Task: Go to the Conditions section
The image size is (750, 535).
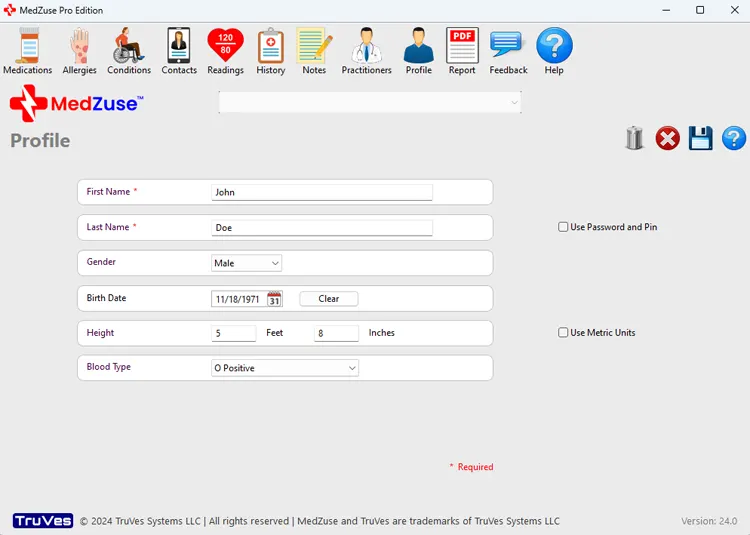Action: pos(129,51)
